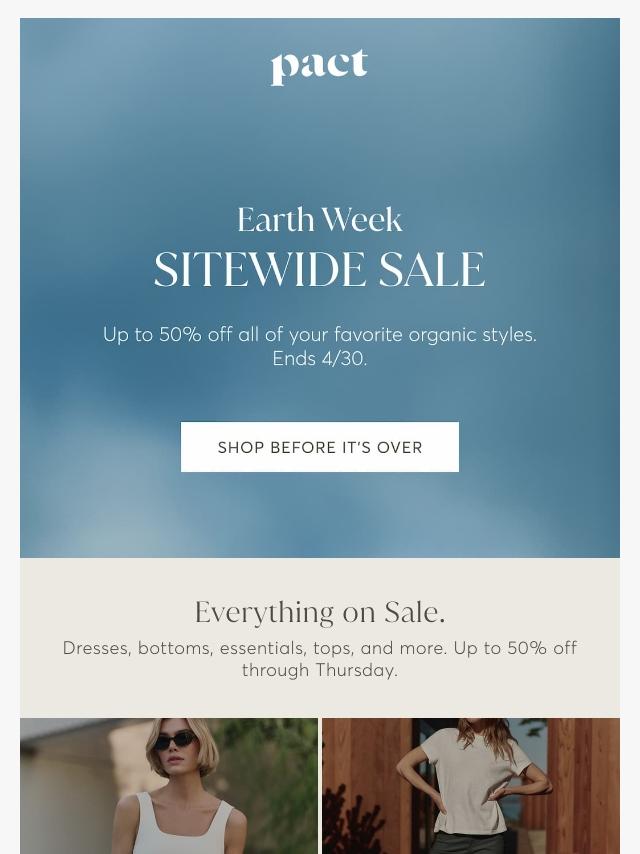Click the blurred sky area below the shop button
Image resolution: width=640 pixels, height=854 pixels.
[x=320, y=515]
